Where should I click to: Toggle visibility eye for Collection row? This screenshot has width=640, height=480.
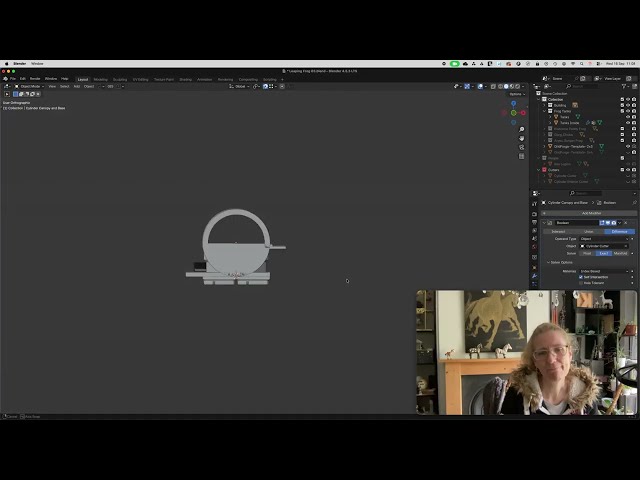point(628,100)
